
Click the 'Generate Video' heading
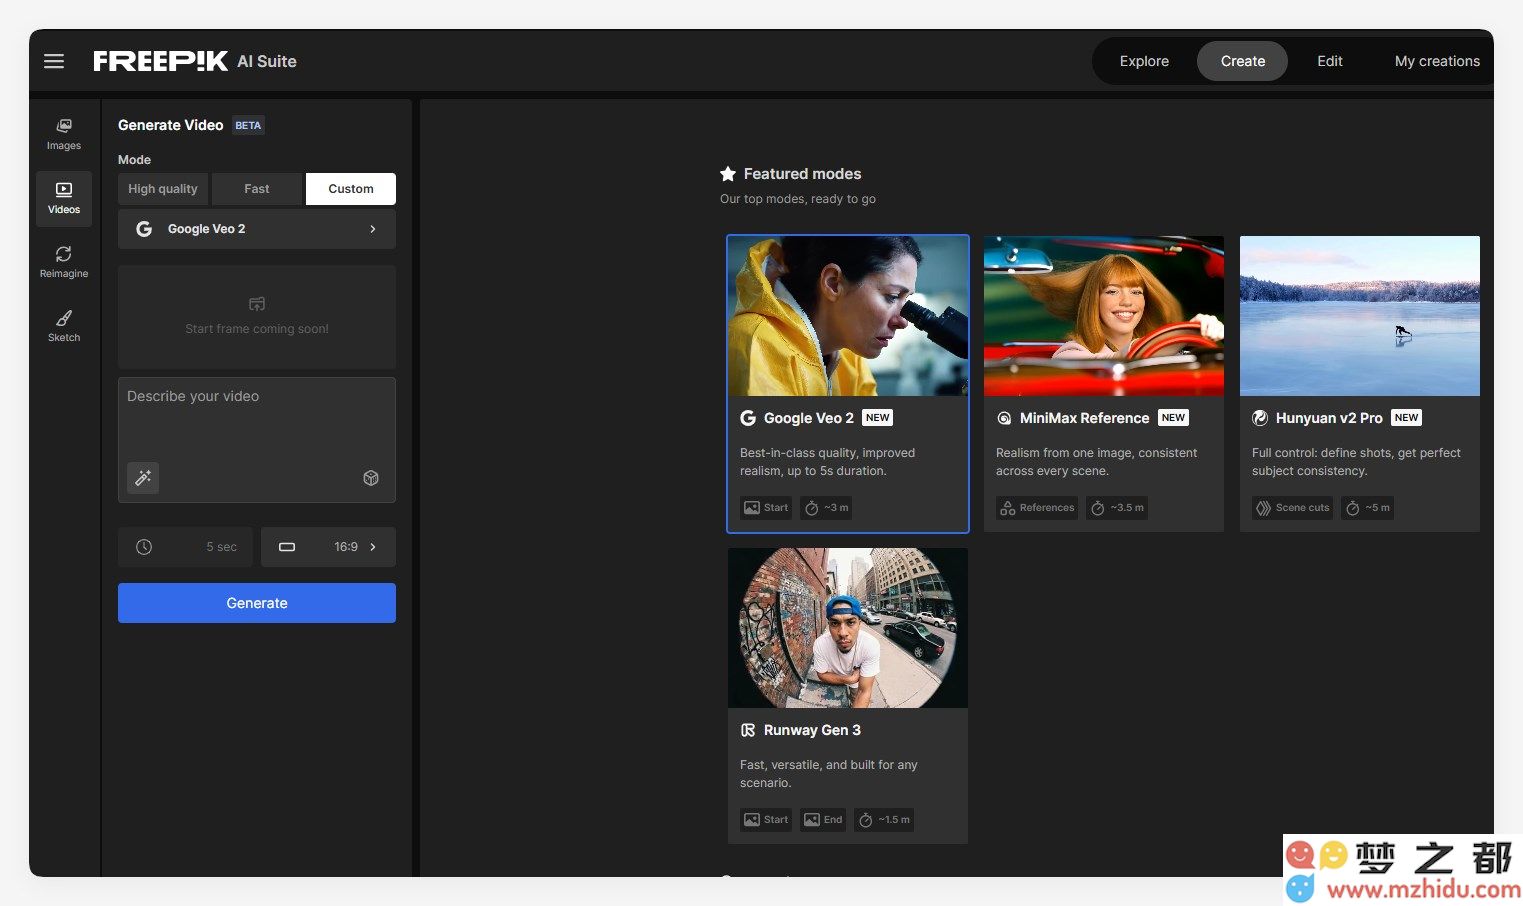tap(170, 125)
